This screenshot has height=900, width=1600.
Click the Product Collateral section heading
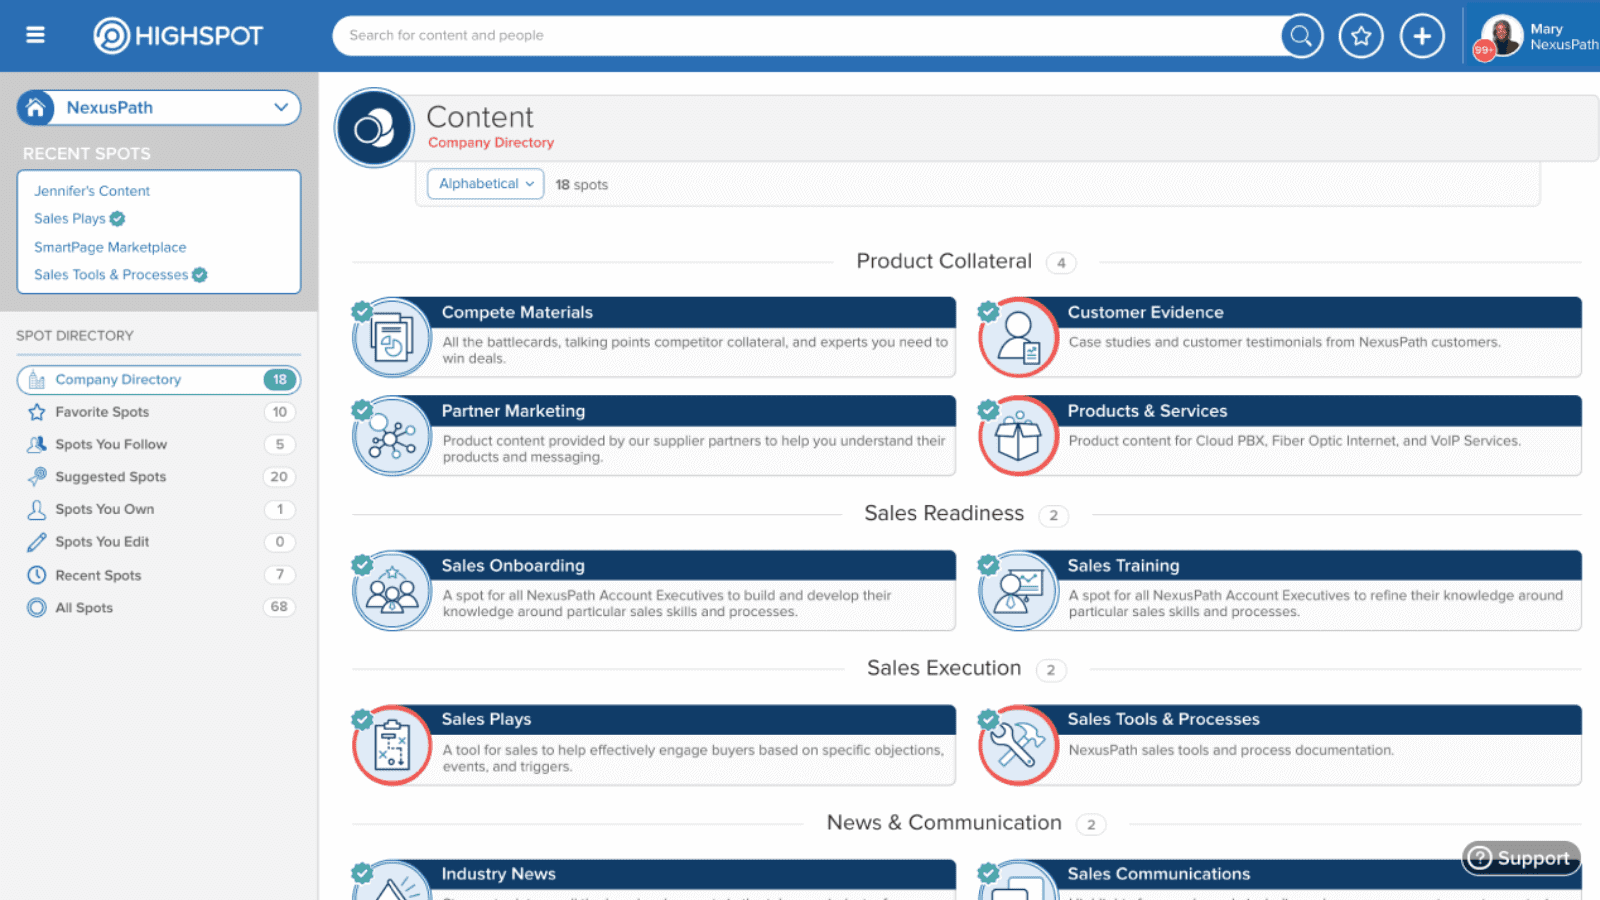coord(944,261)
